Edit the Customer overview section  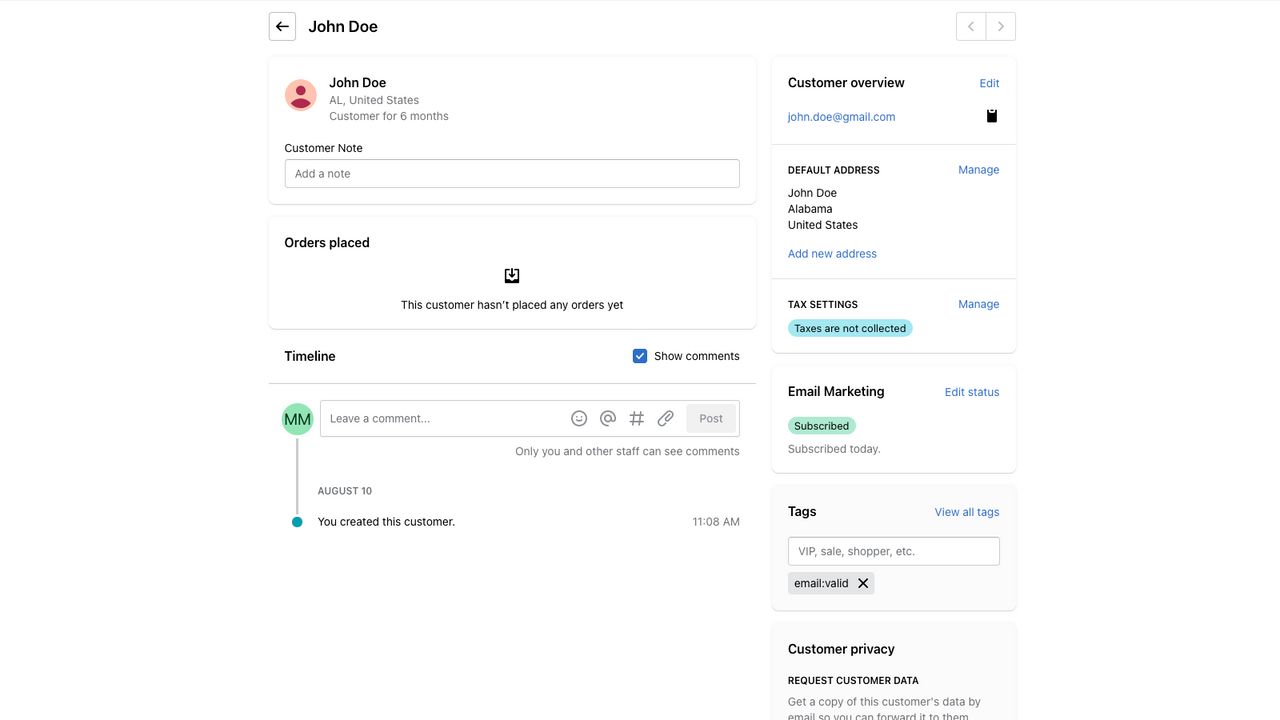988,83
